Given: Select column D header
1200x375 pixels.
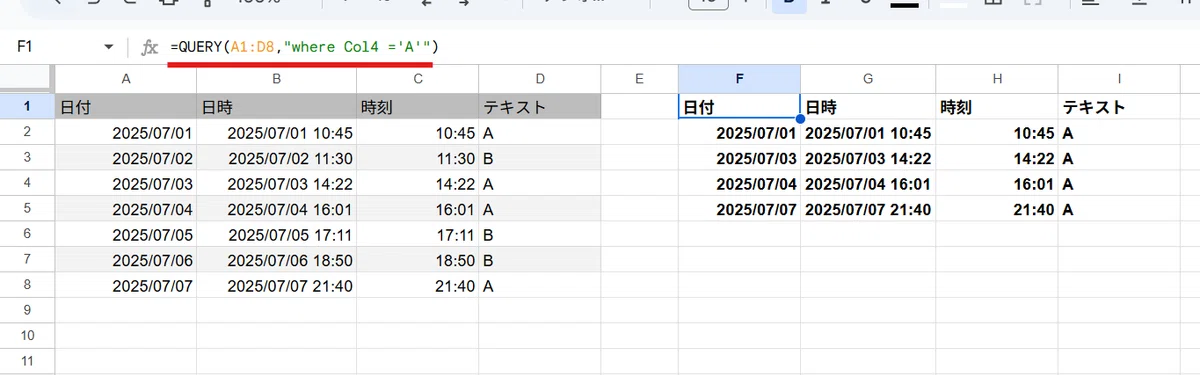Looking at the screenshot, I should (540, 79).
